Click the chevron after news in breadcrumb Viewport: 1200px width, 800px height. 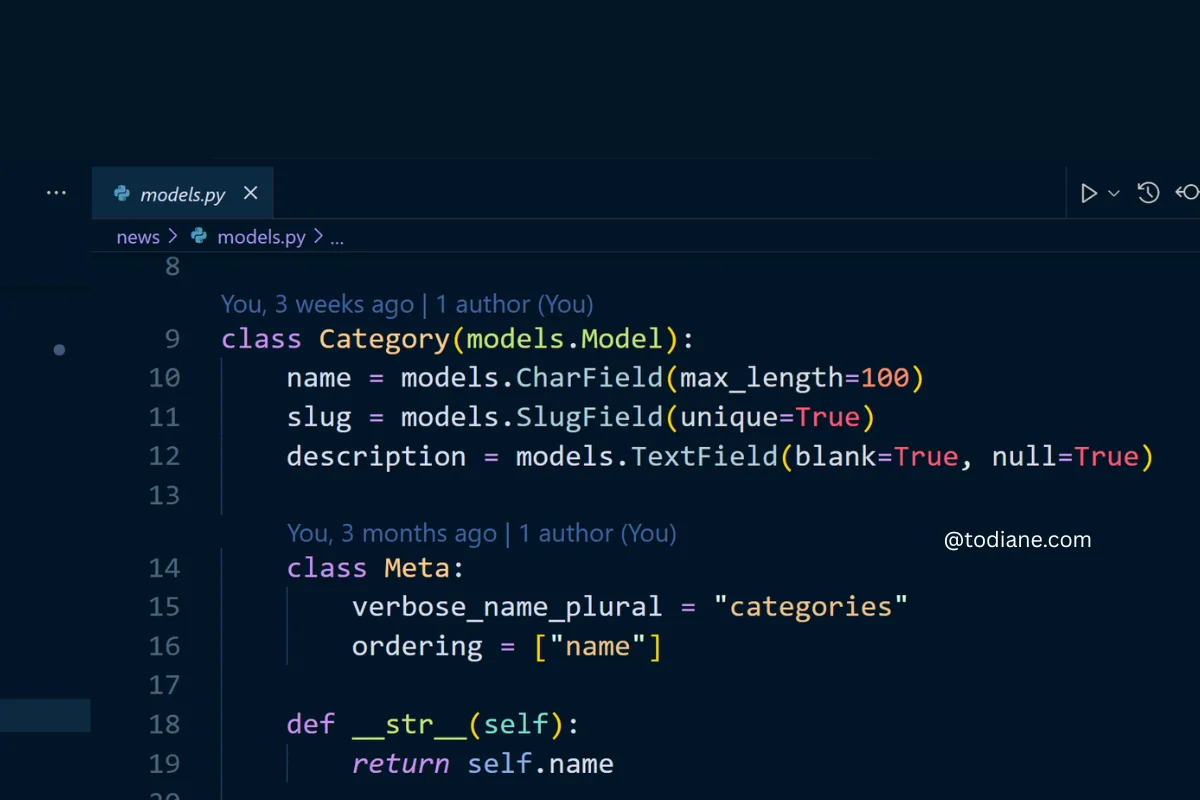172,237
